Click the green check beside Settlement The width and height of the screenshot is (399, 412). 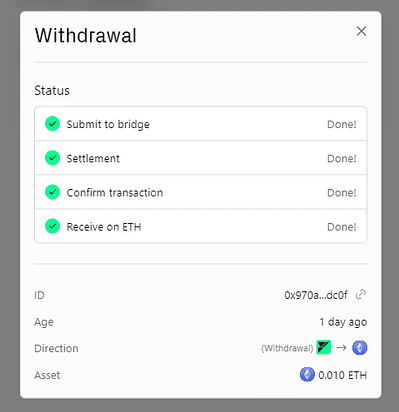[52, 158]
